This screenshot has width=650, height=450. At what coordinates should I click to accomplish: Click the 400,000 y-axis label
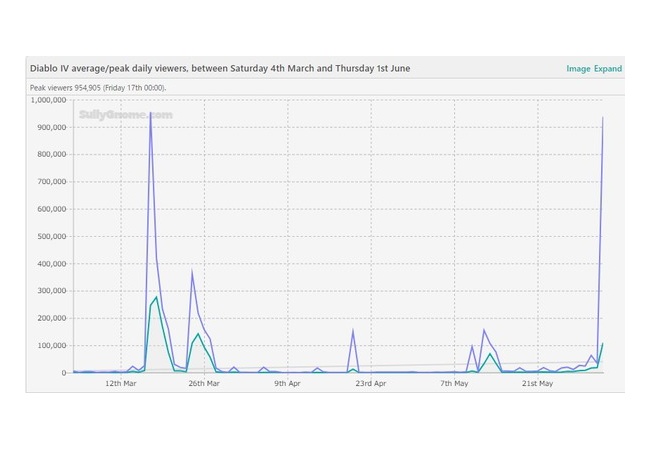tap(52, 264)
